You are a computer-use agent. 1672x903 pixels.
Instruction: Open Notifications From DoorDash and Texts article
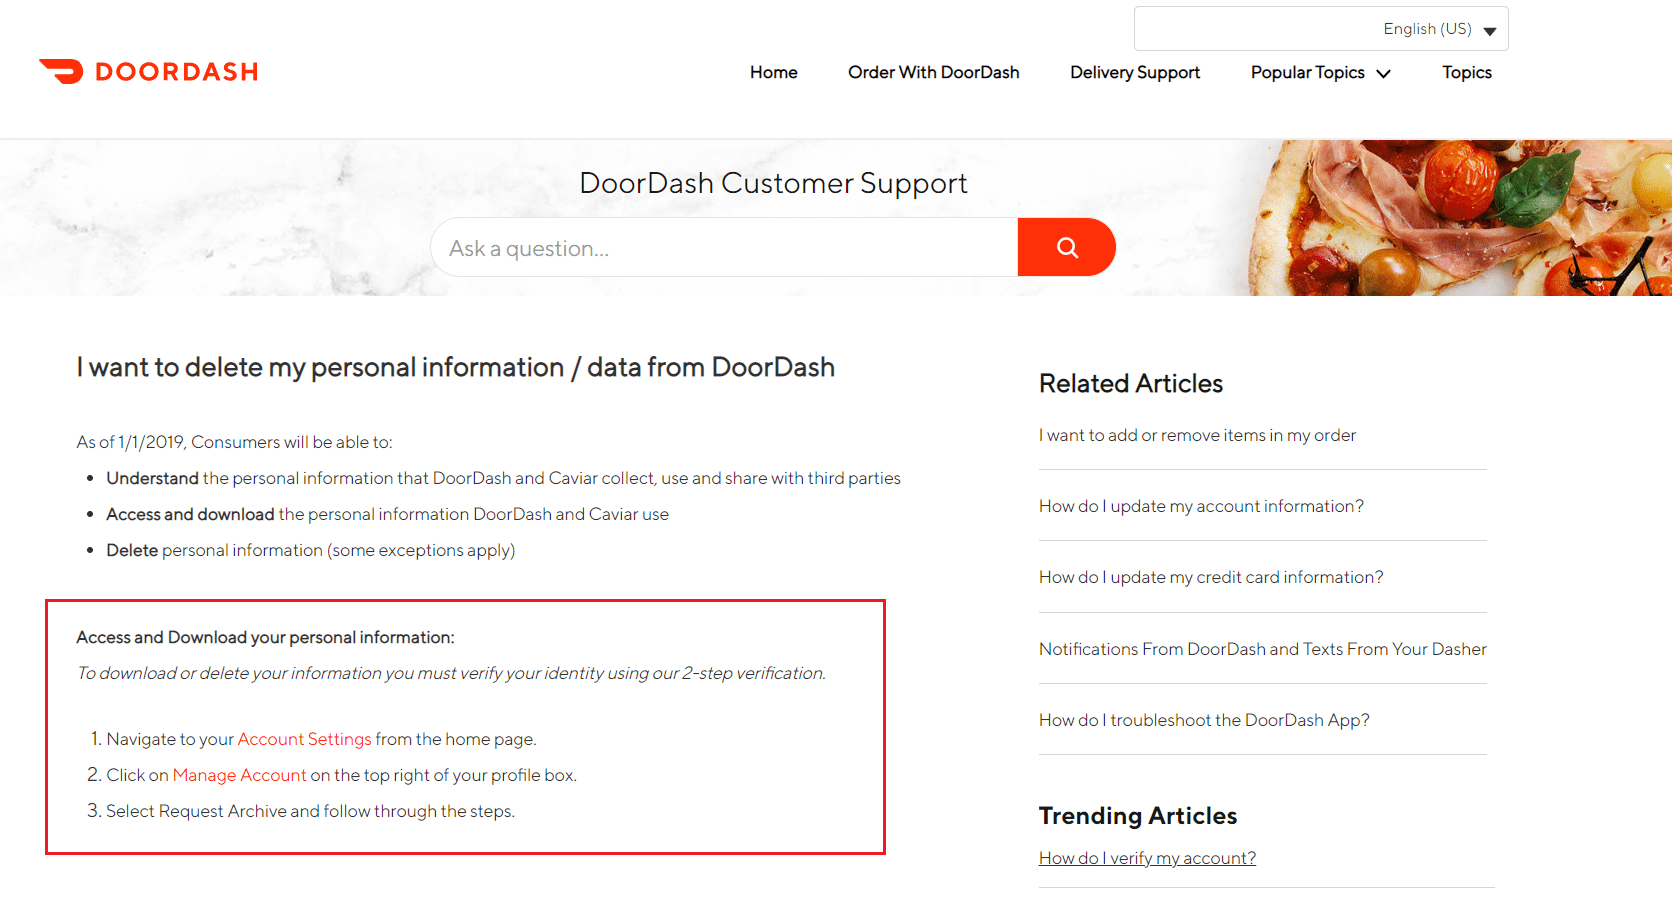click(x=1263, y=649)
